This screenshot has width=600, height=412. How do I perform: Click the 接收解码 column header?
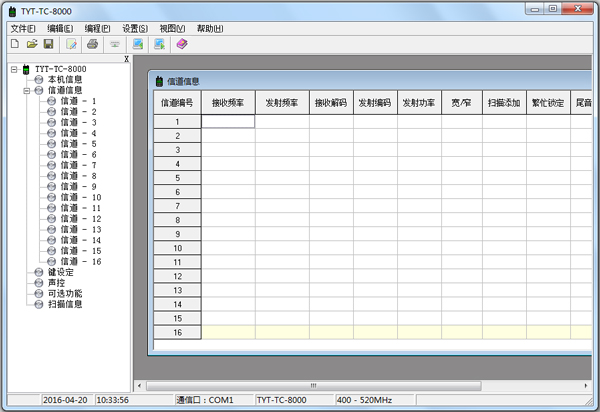[x=331, y=103]
